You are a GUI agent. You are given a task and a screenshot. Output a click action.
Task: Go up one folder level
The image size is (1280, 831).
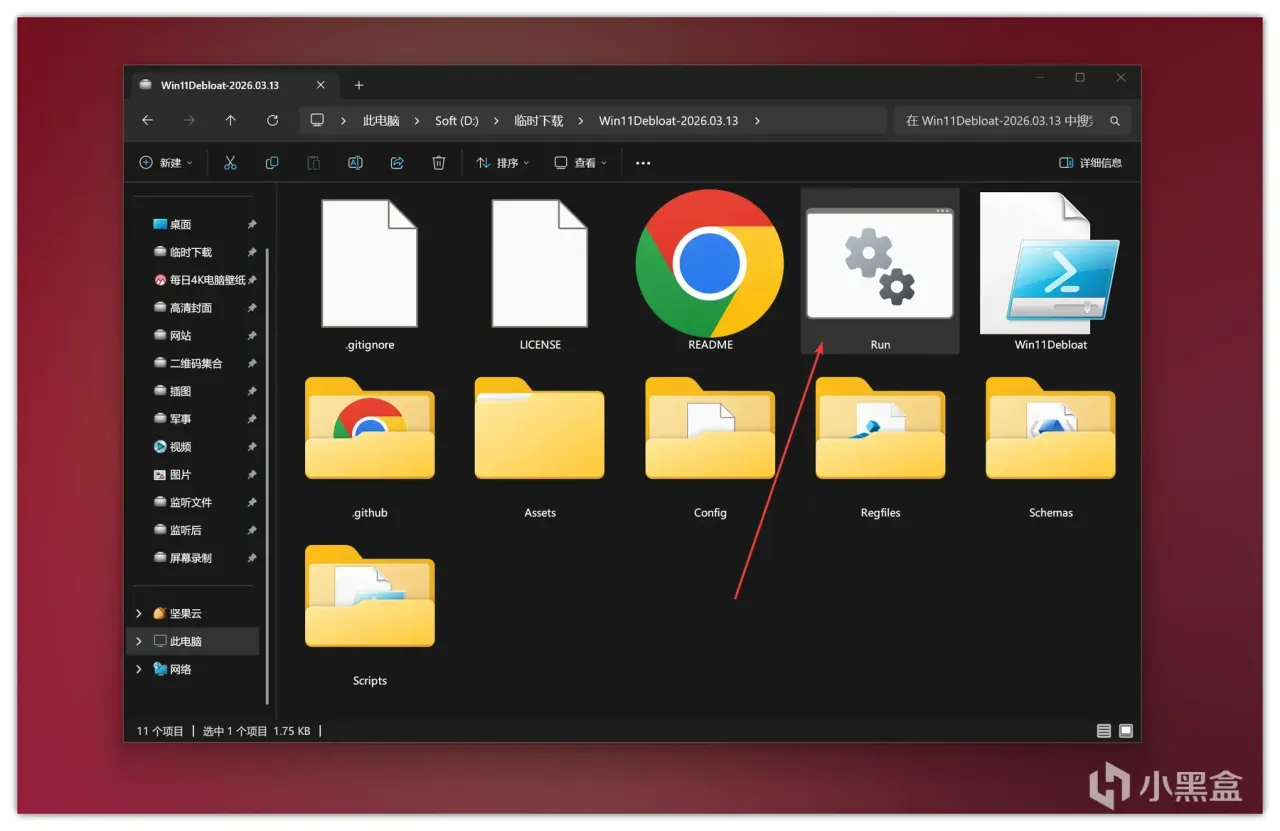[x=231, y=120]
